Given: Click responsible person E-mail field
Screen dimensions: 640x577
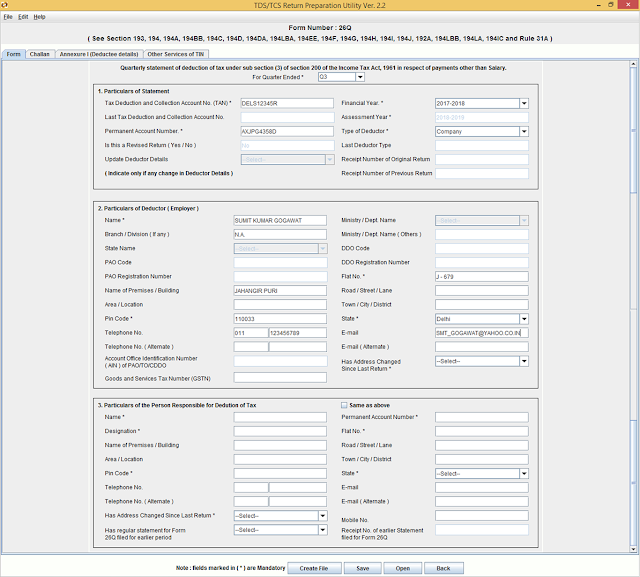Looking at the screenshot, I should tap(482, 488).
